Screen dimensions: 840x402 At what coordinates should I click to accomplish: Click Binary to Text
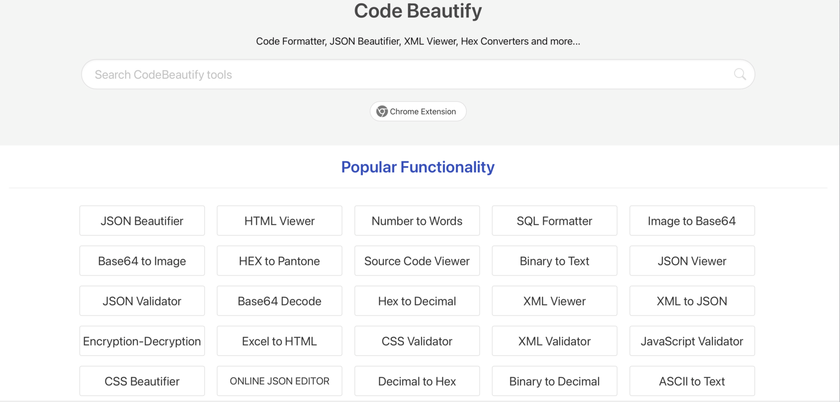554,261
